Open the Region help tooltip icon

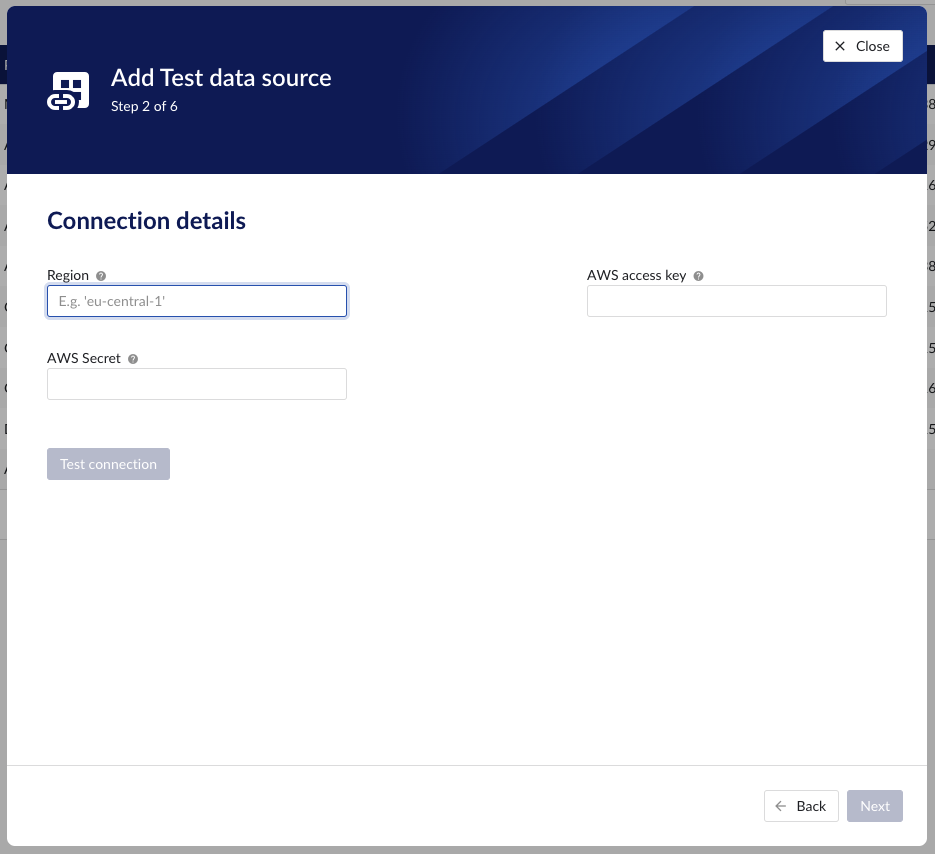coord(100,275)
